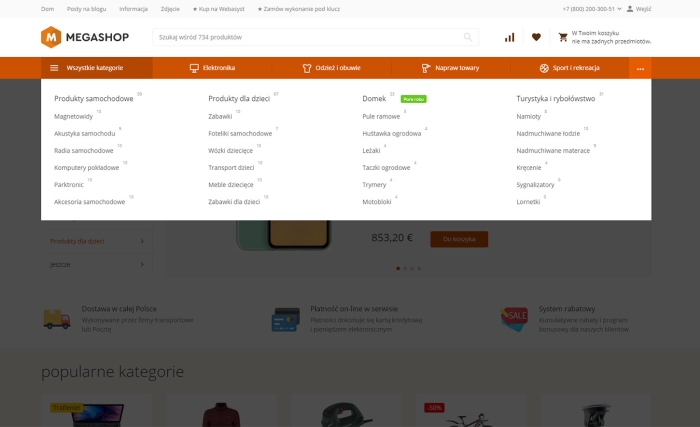Open Elektronika menu item
700x427 pixels.
click(212, 68)
